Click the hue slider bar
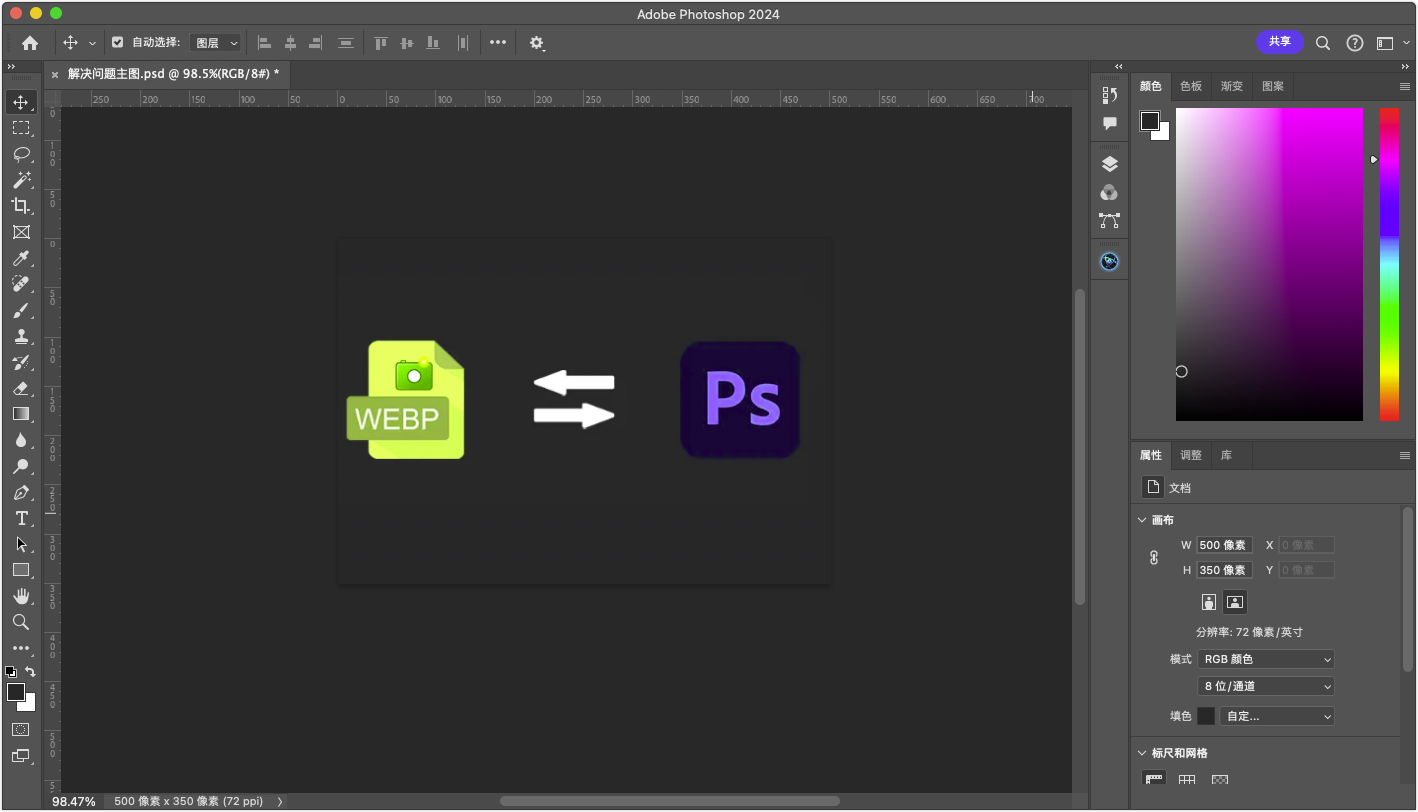The width and height of the screenshot is (1418, 812). 1390,264
